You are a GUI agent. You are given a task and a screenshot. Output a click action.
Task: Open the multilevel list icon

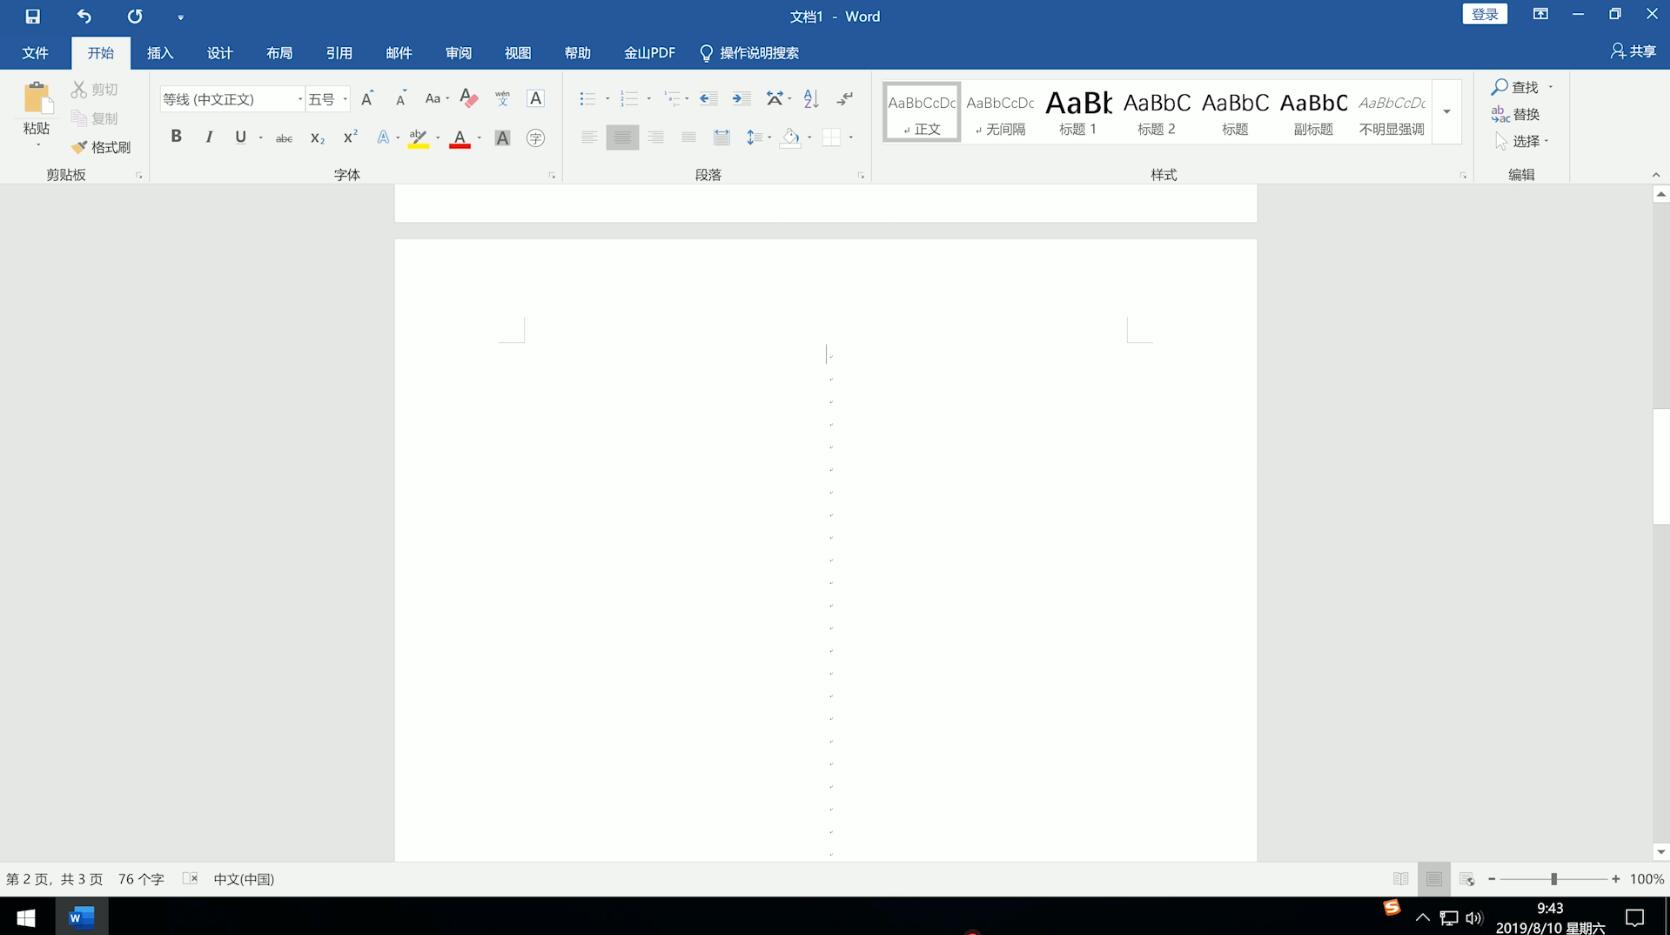point(672,98)
